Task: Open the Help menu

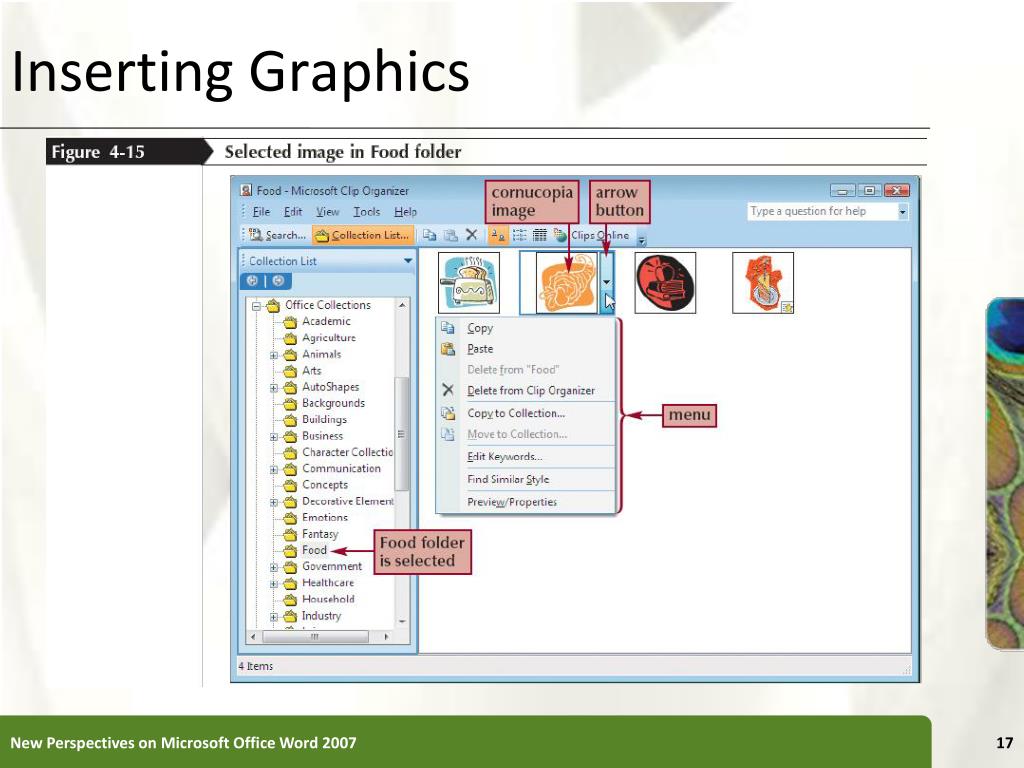Action: pyautogui.click(x=406, y=212)
